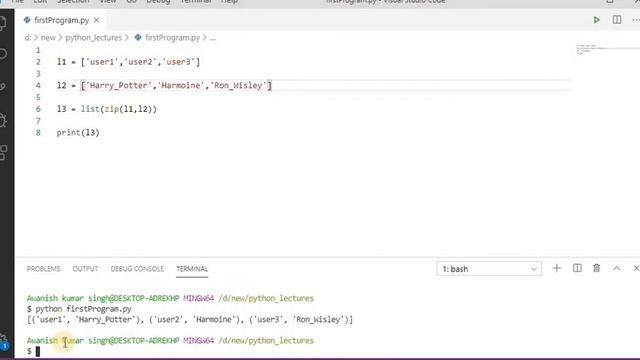Click line number 4 in gutter
Screen dimensions: 640x360
click(38, 86)
